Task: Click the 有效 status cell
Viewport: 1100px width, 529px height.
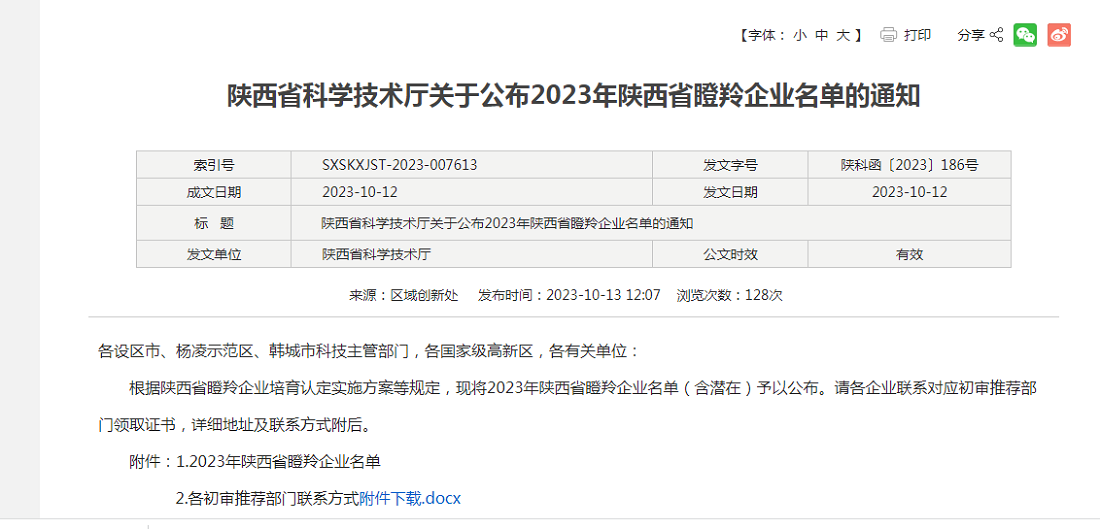Action: coord(909,254)
